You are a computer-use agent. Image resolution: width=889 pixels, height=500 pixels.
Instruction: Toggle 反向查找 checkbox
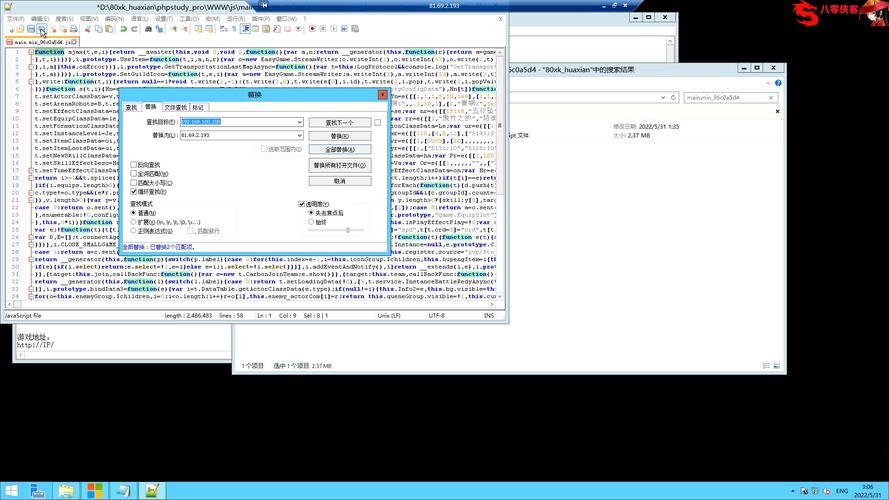[x=134, y=164]
